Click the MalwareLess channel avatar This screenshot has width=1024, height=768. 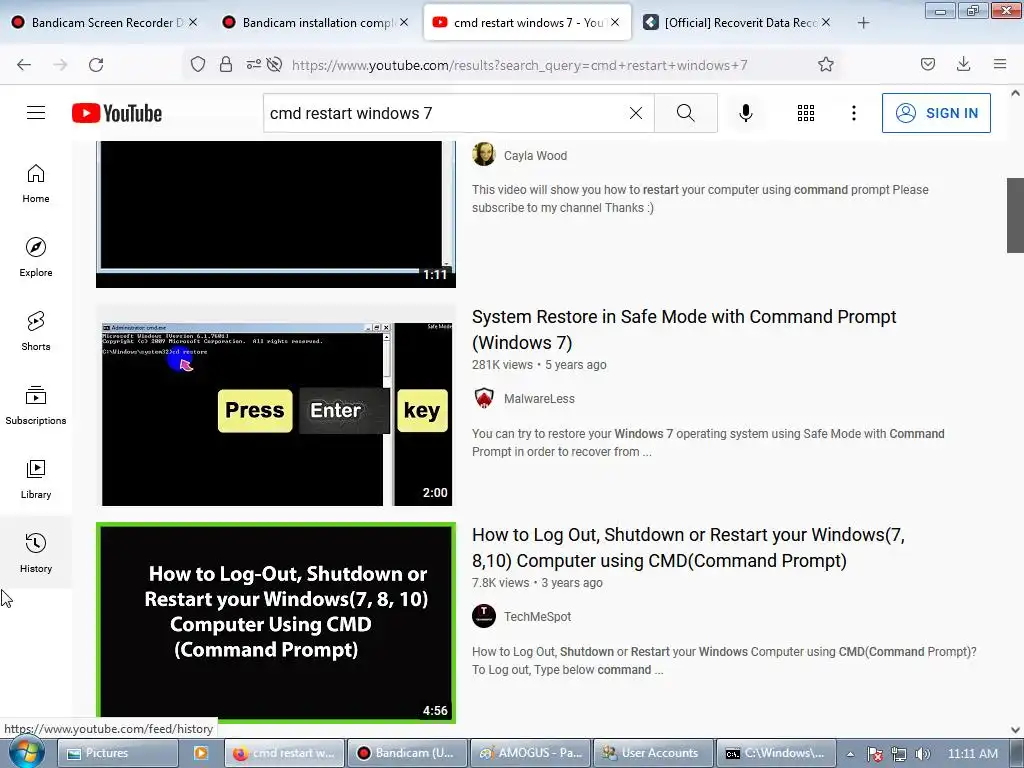pyautogui.click(x=484, y=398)
